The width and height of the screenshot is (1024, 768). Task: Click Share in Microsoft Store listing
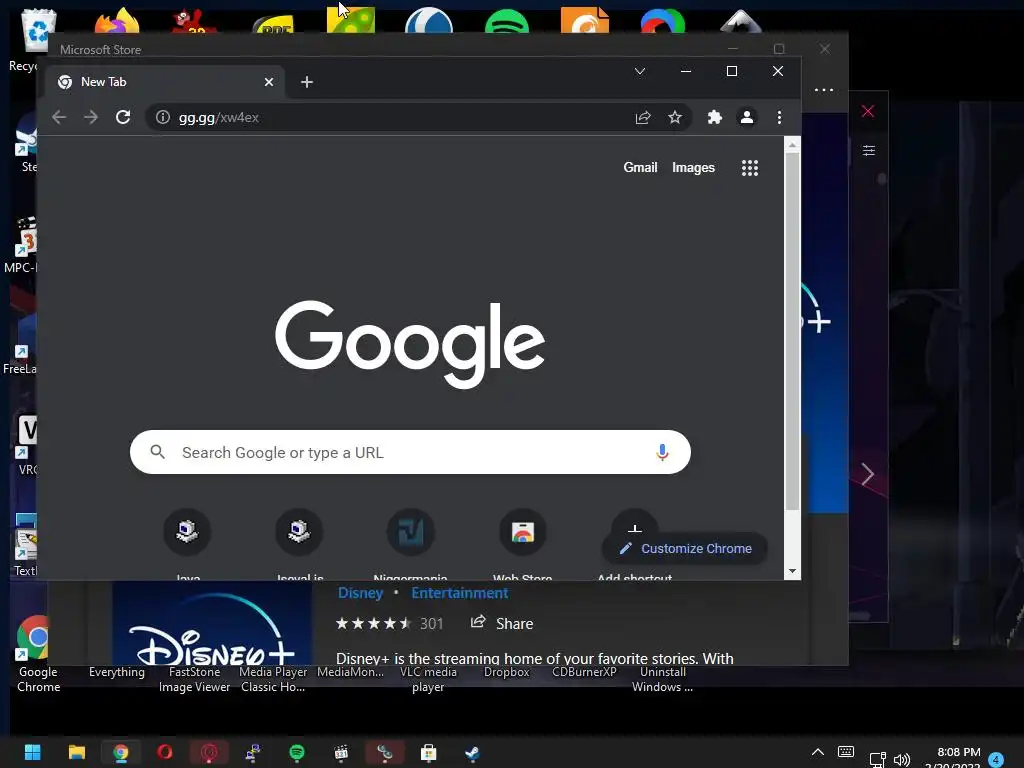(x=502, y=623)
